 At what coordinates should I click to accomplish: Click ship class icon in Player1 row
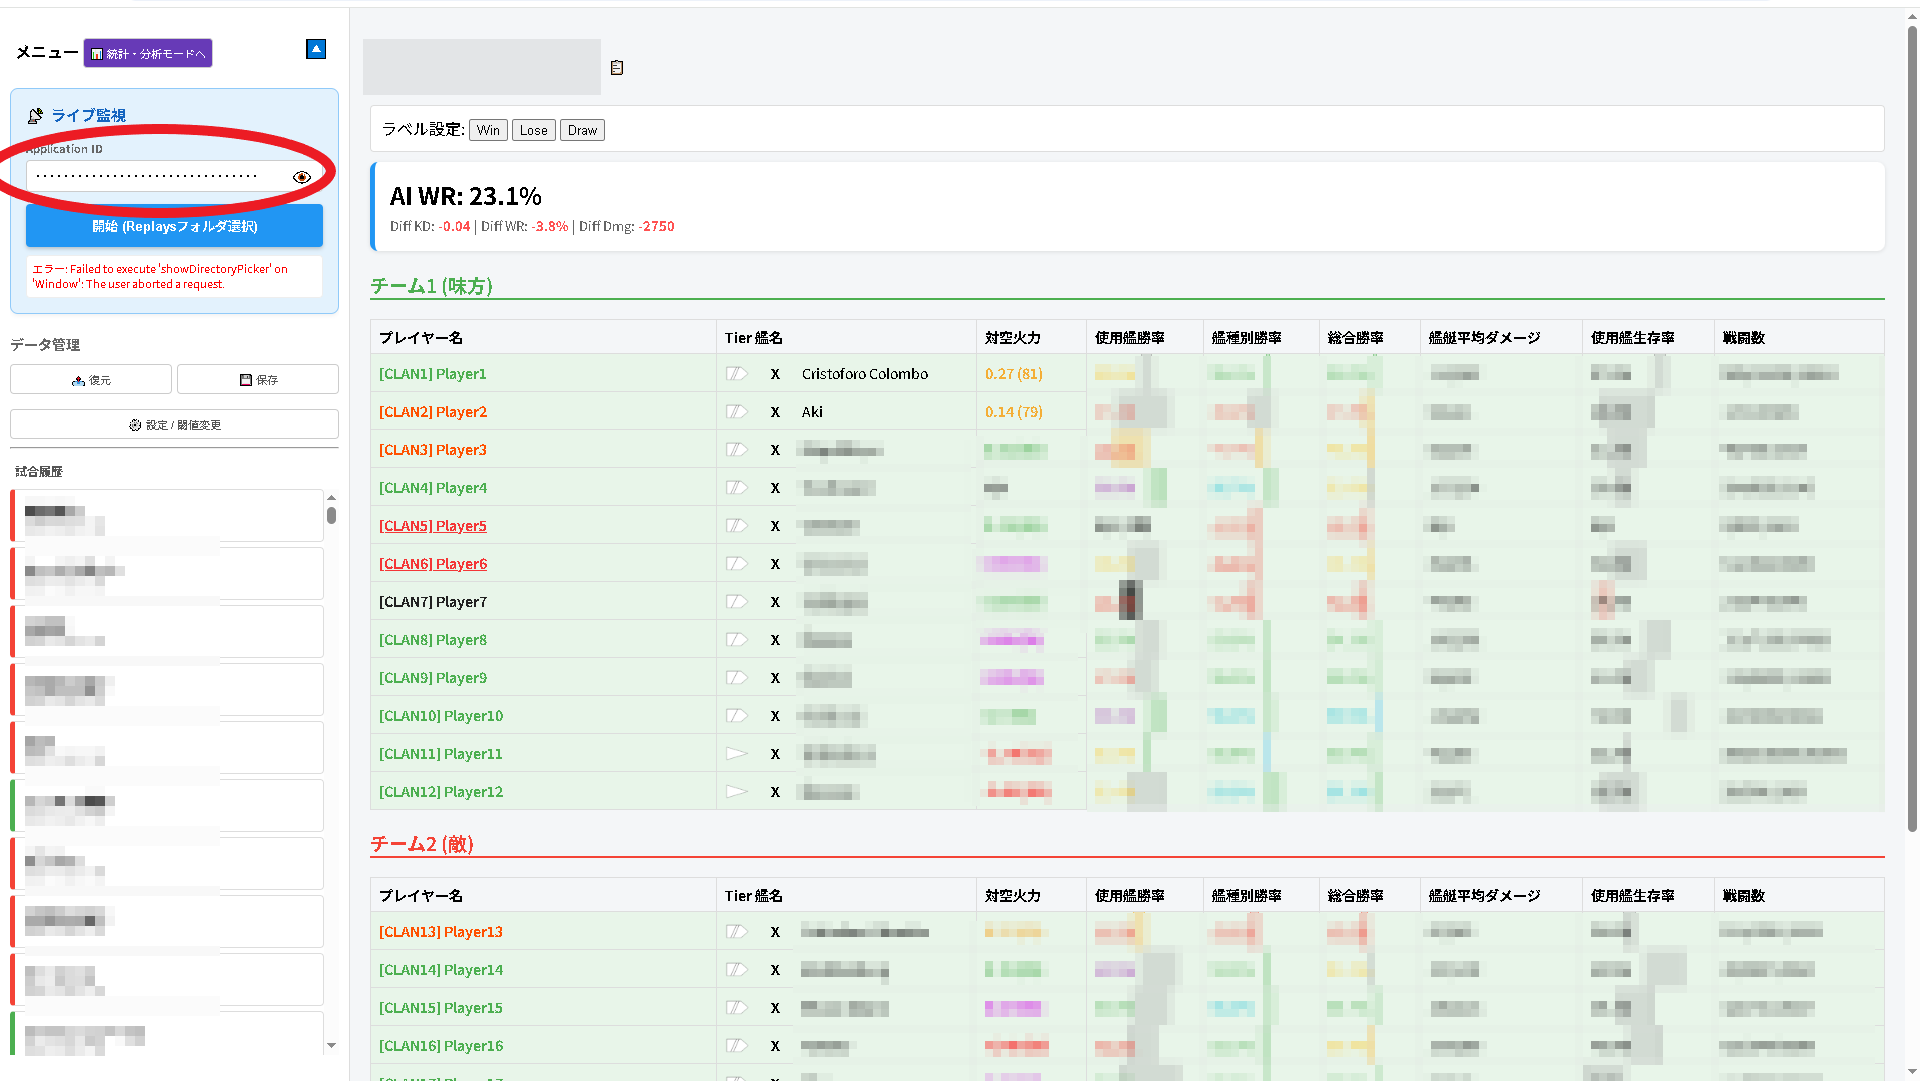coord(737,374)
